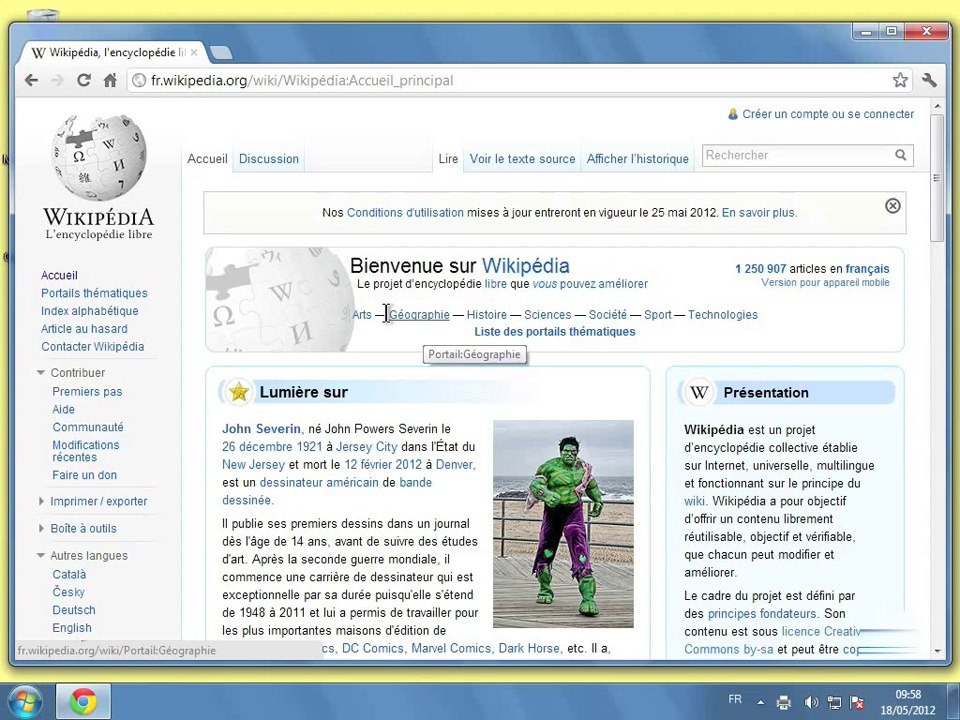Click the Lumière sur star icon

[x=238, y=392]
